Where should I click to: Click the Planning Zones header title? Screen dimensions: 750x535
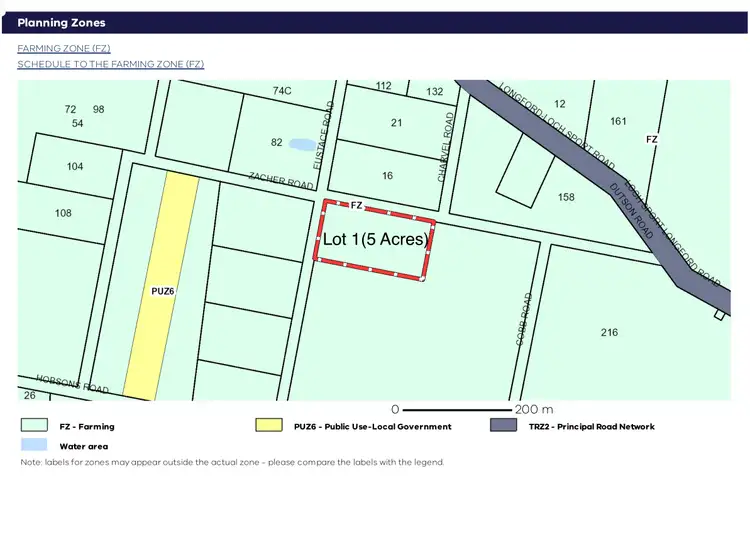point(61,23)
